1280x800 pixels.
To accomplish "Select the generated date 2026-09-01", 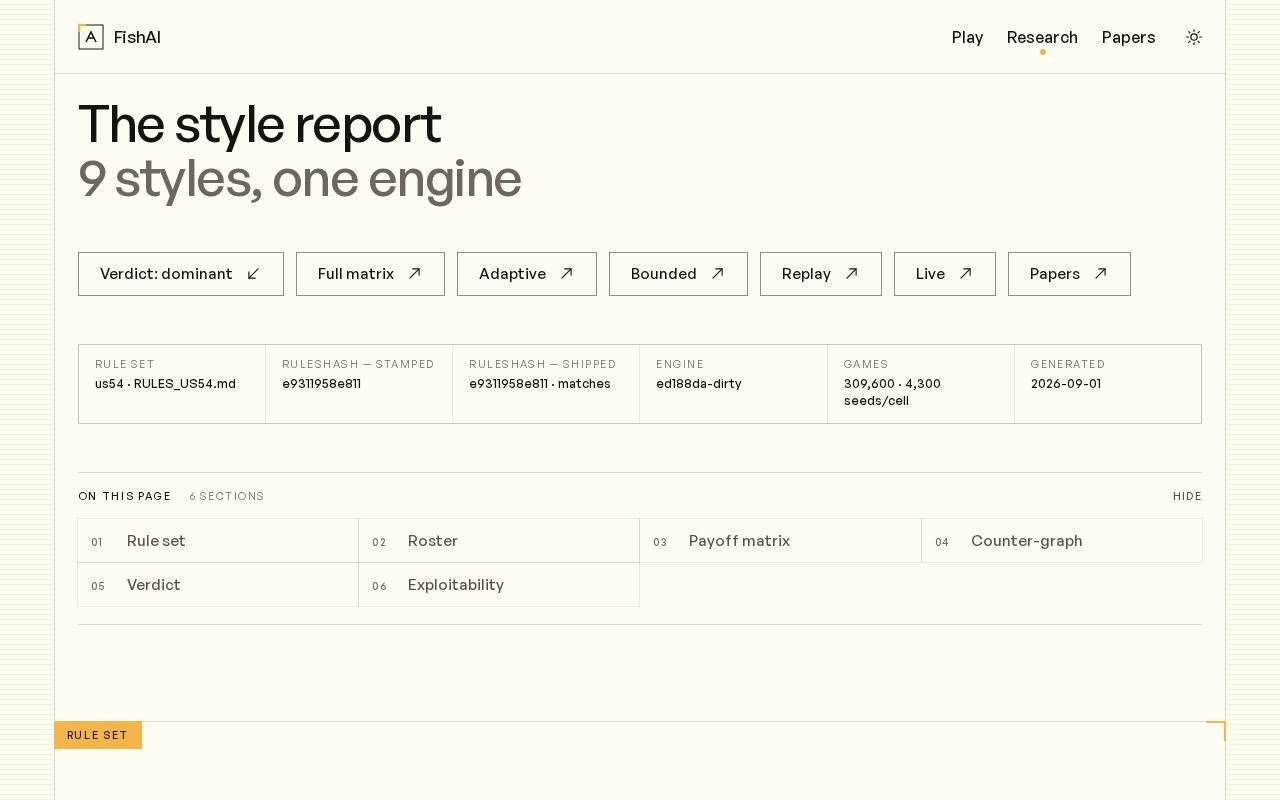I will click(x=1066, y=384).
